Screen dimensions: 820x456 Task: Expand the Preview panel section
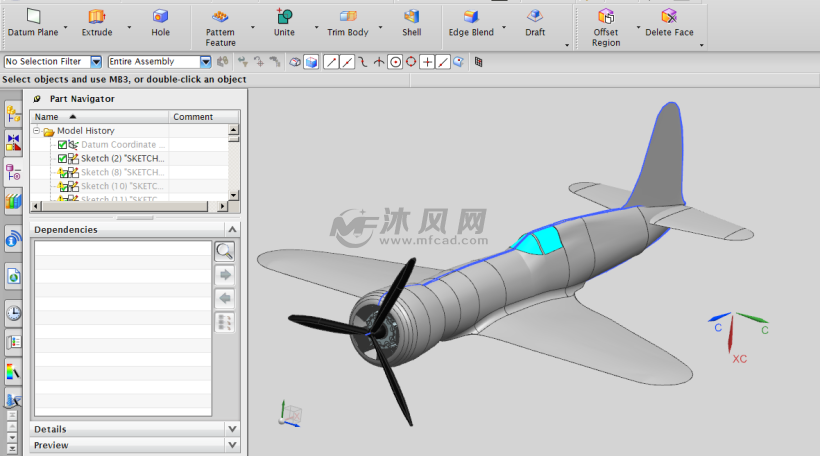[232, 445]
